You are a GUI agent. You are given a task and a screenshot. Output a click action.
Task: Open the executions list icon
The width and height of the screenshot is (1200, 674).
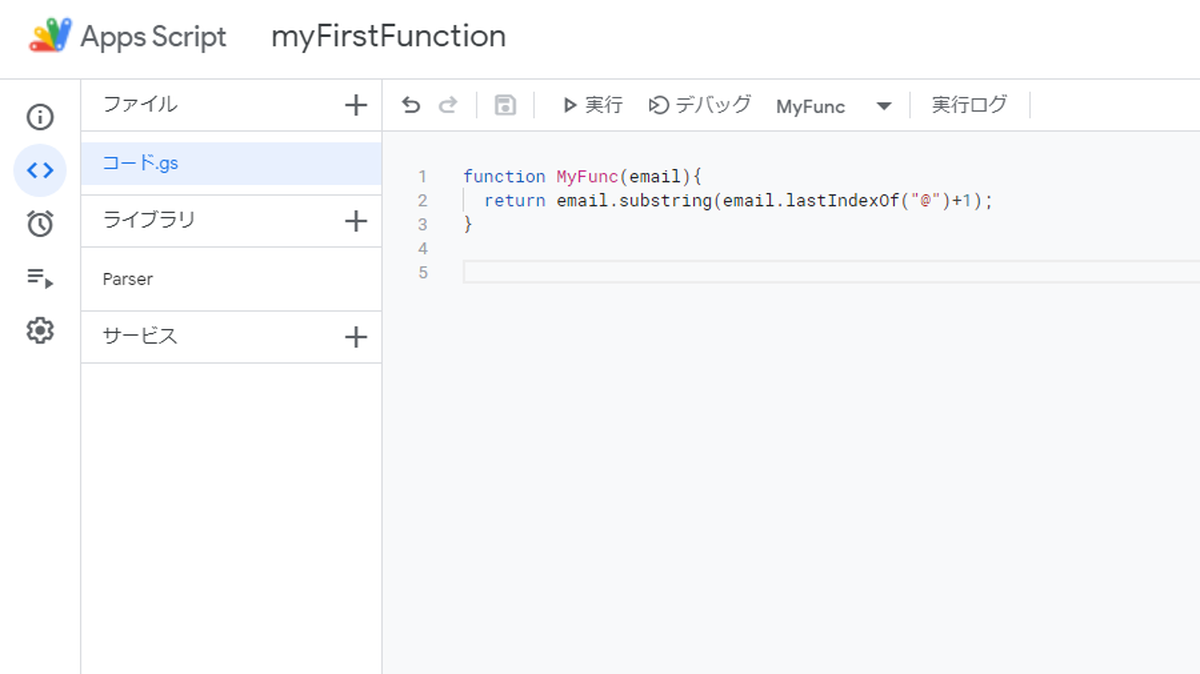[x=40, y=278]
